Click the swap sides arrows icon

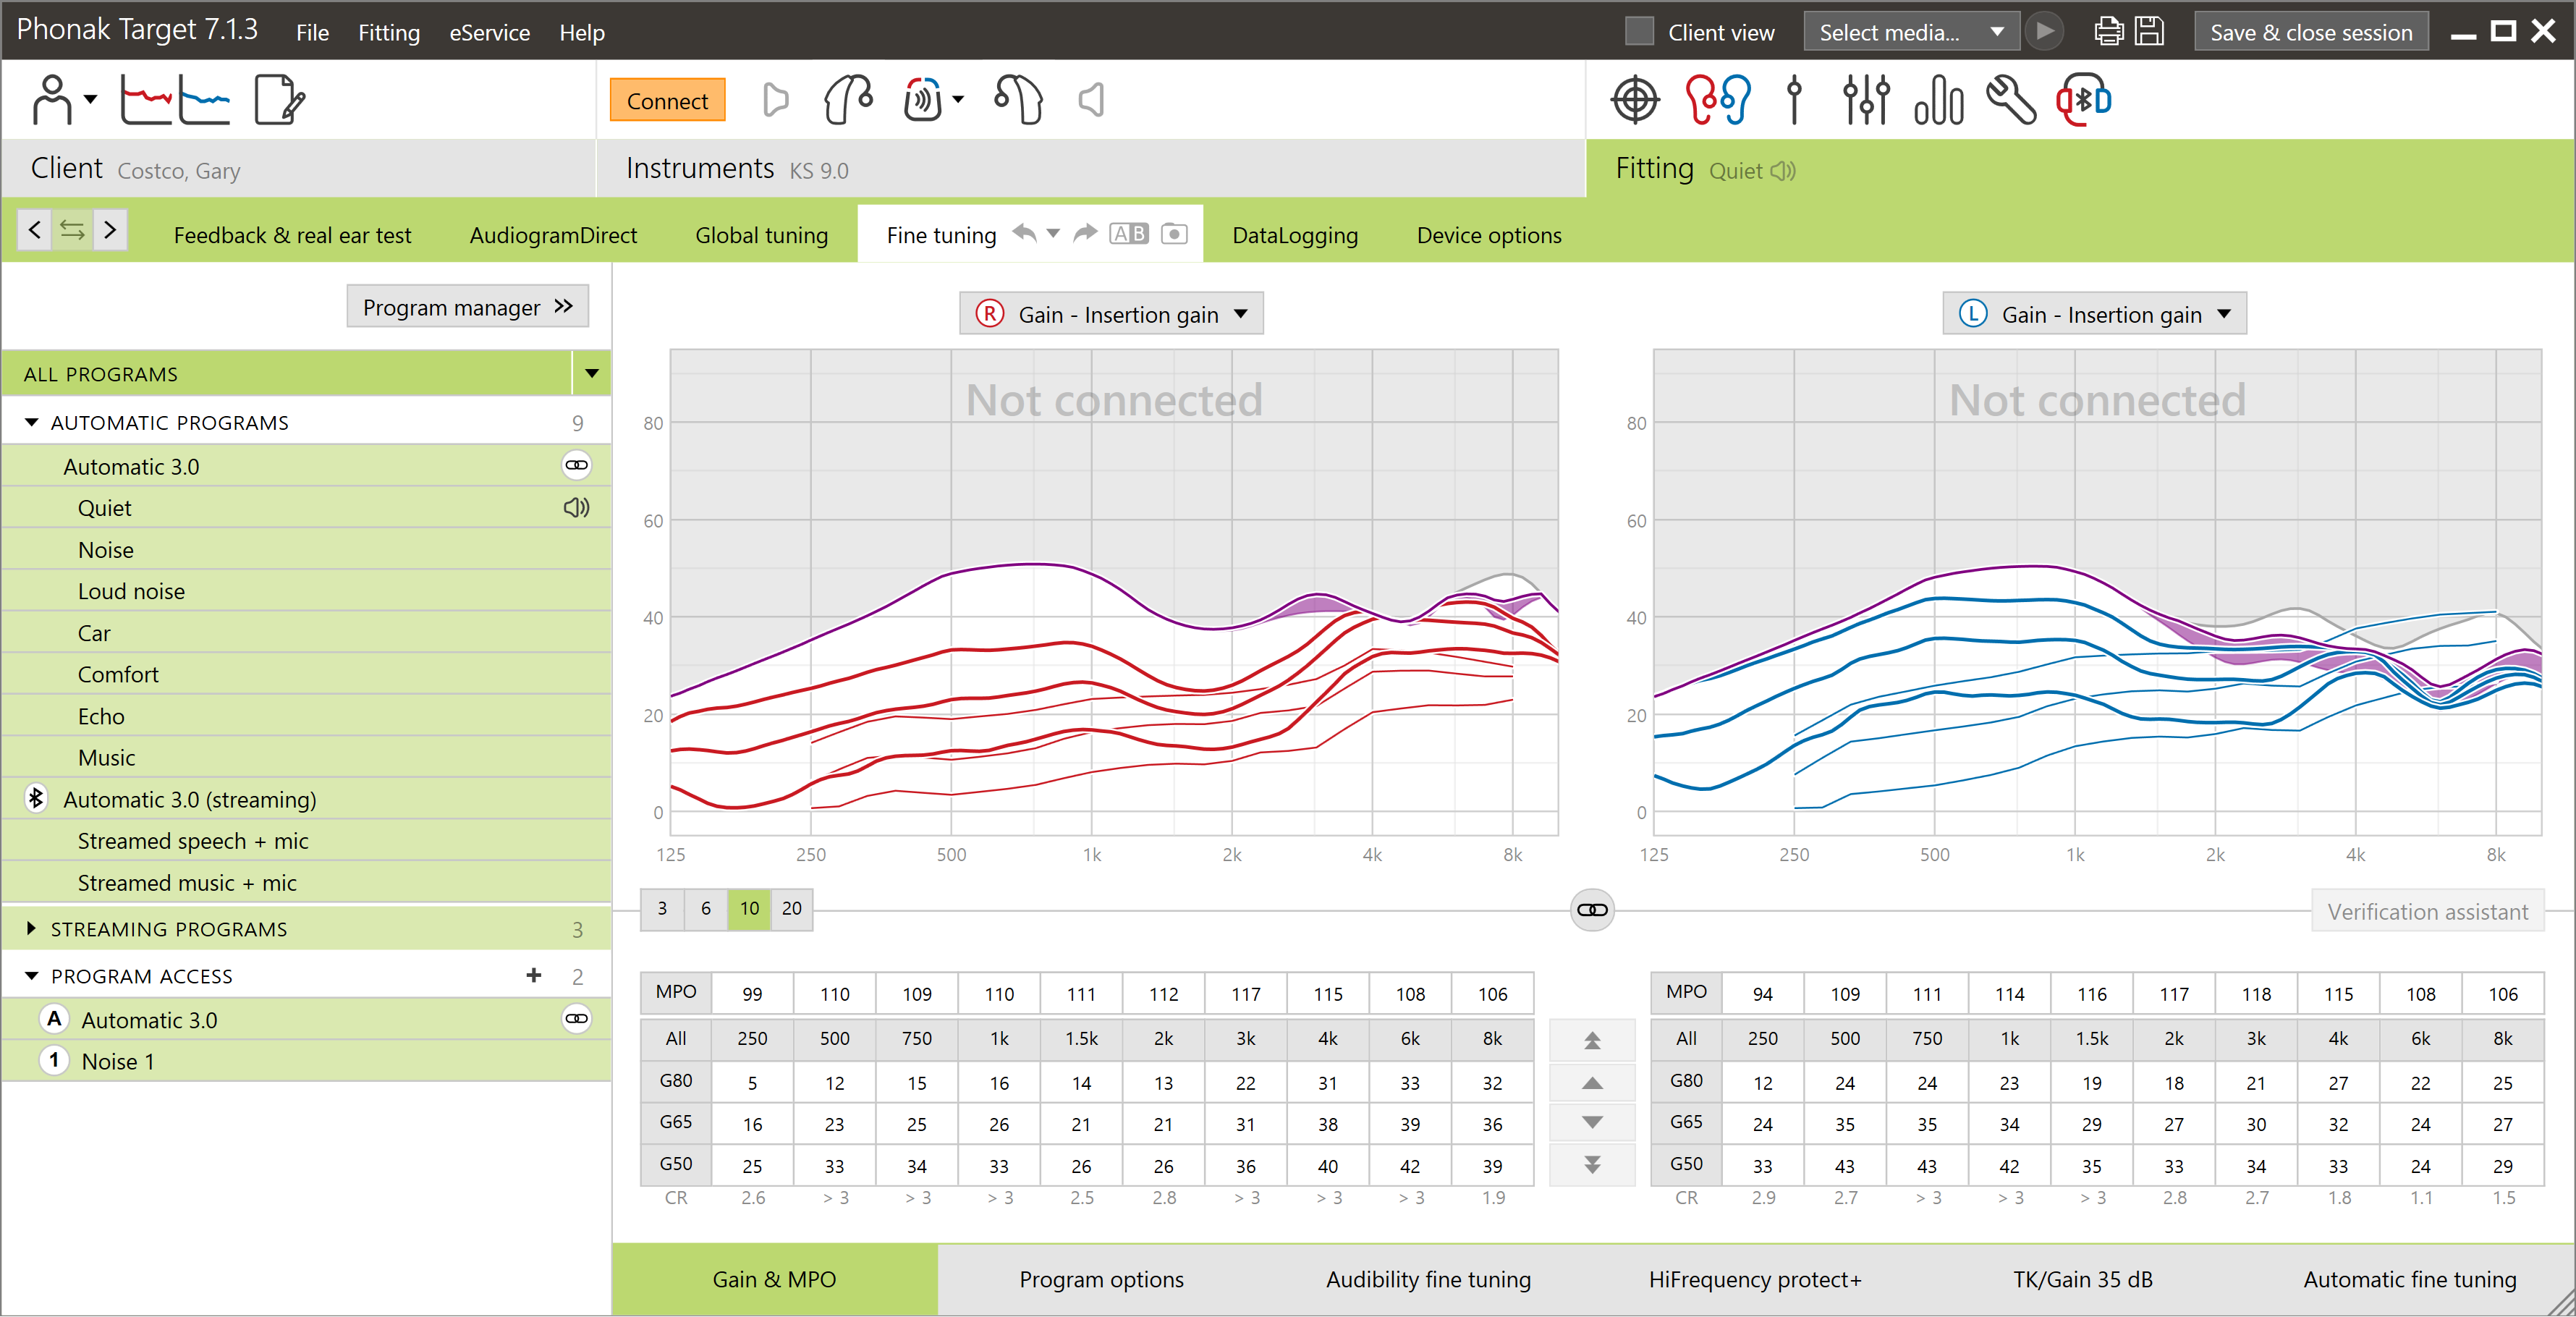pyautogui.click(x=72, y=230)
